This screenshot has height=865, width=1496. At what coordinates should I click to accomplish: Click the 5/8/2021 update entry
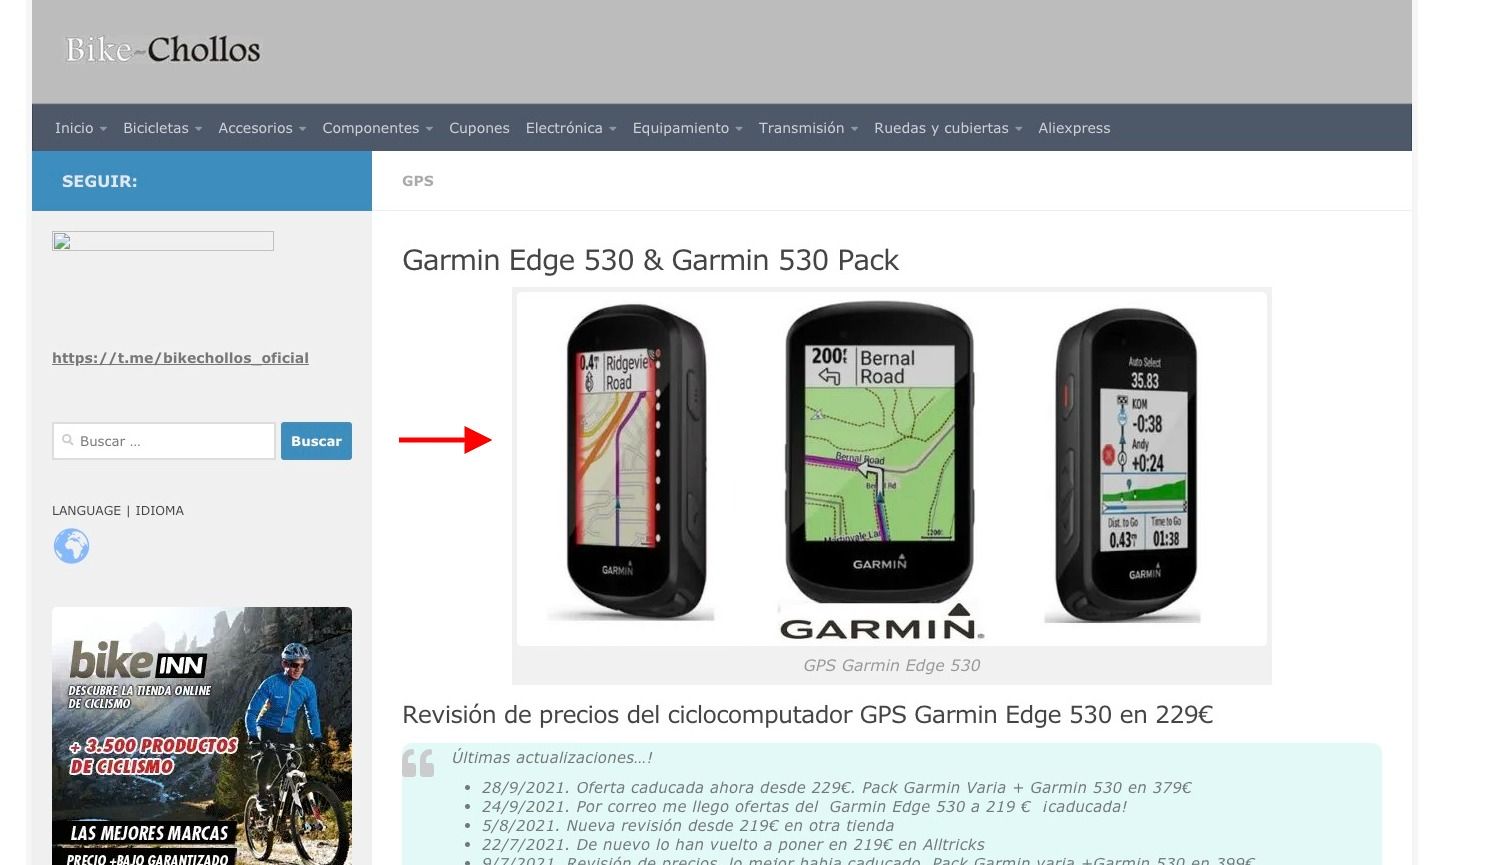688,826
